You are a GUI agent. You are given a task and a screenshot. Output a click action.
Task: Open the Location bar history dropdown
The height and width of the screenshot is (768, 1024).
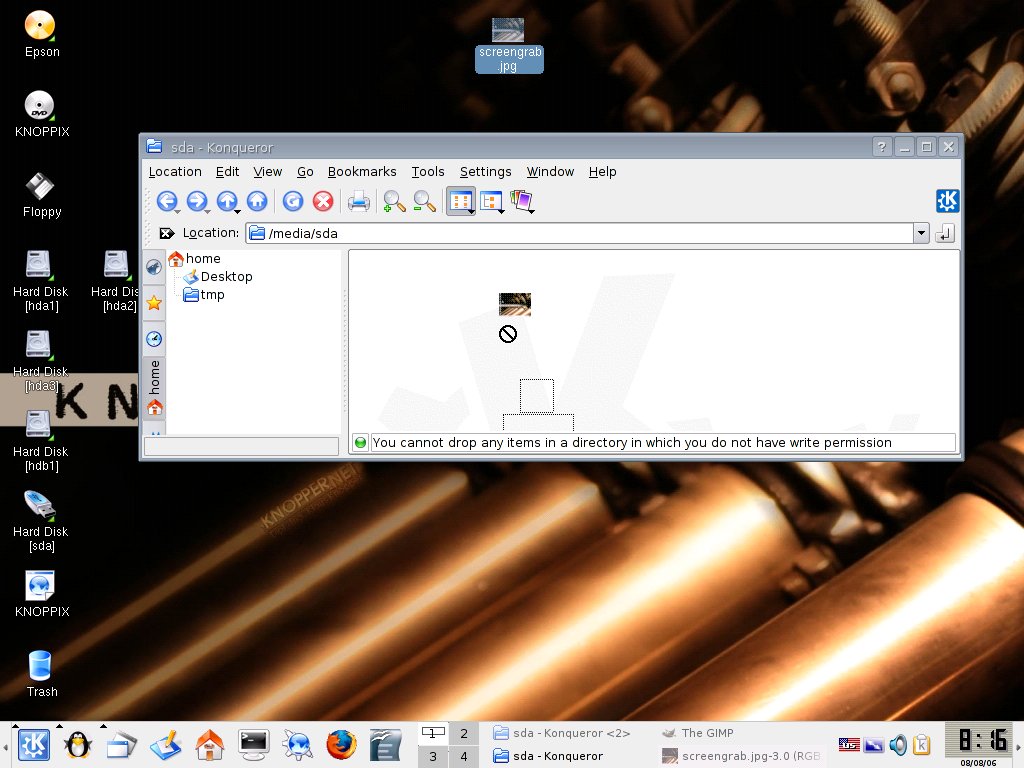coord(921,233)
